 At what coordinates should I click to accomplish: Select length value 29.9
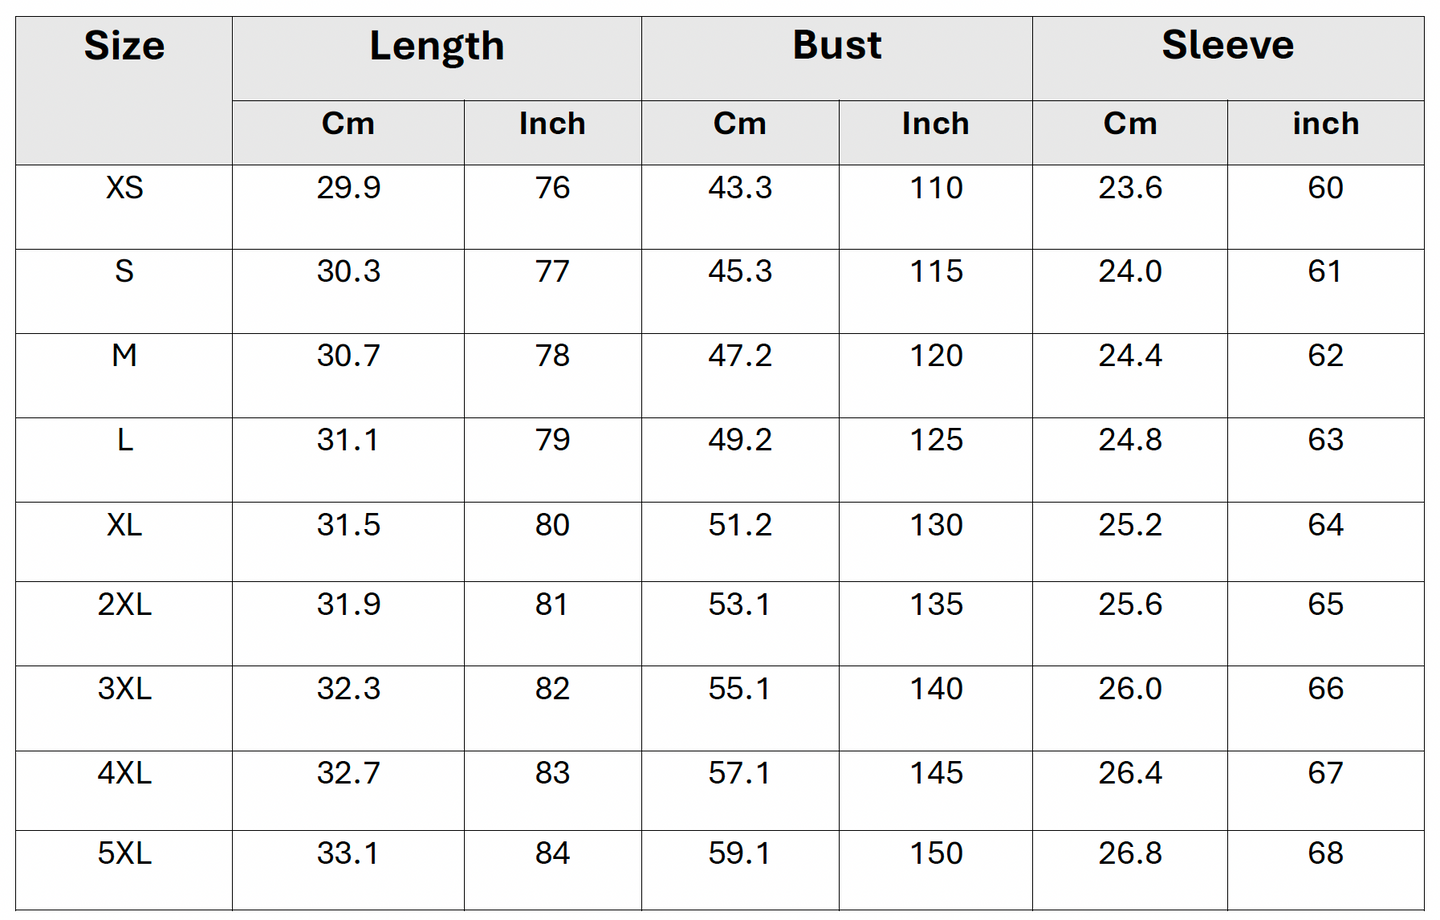(x=348, y=188)
